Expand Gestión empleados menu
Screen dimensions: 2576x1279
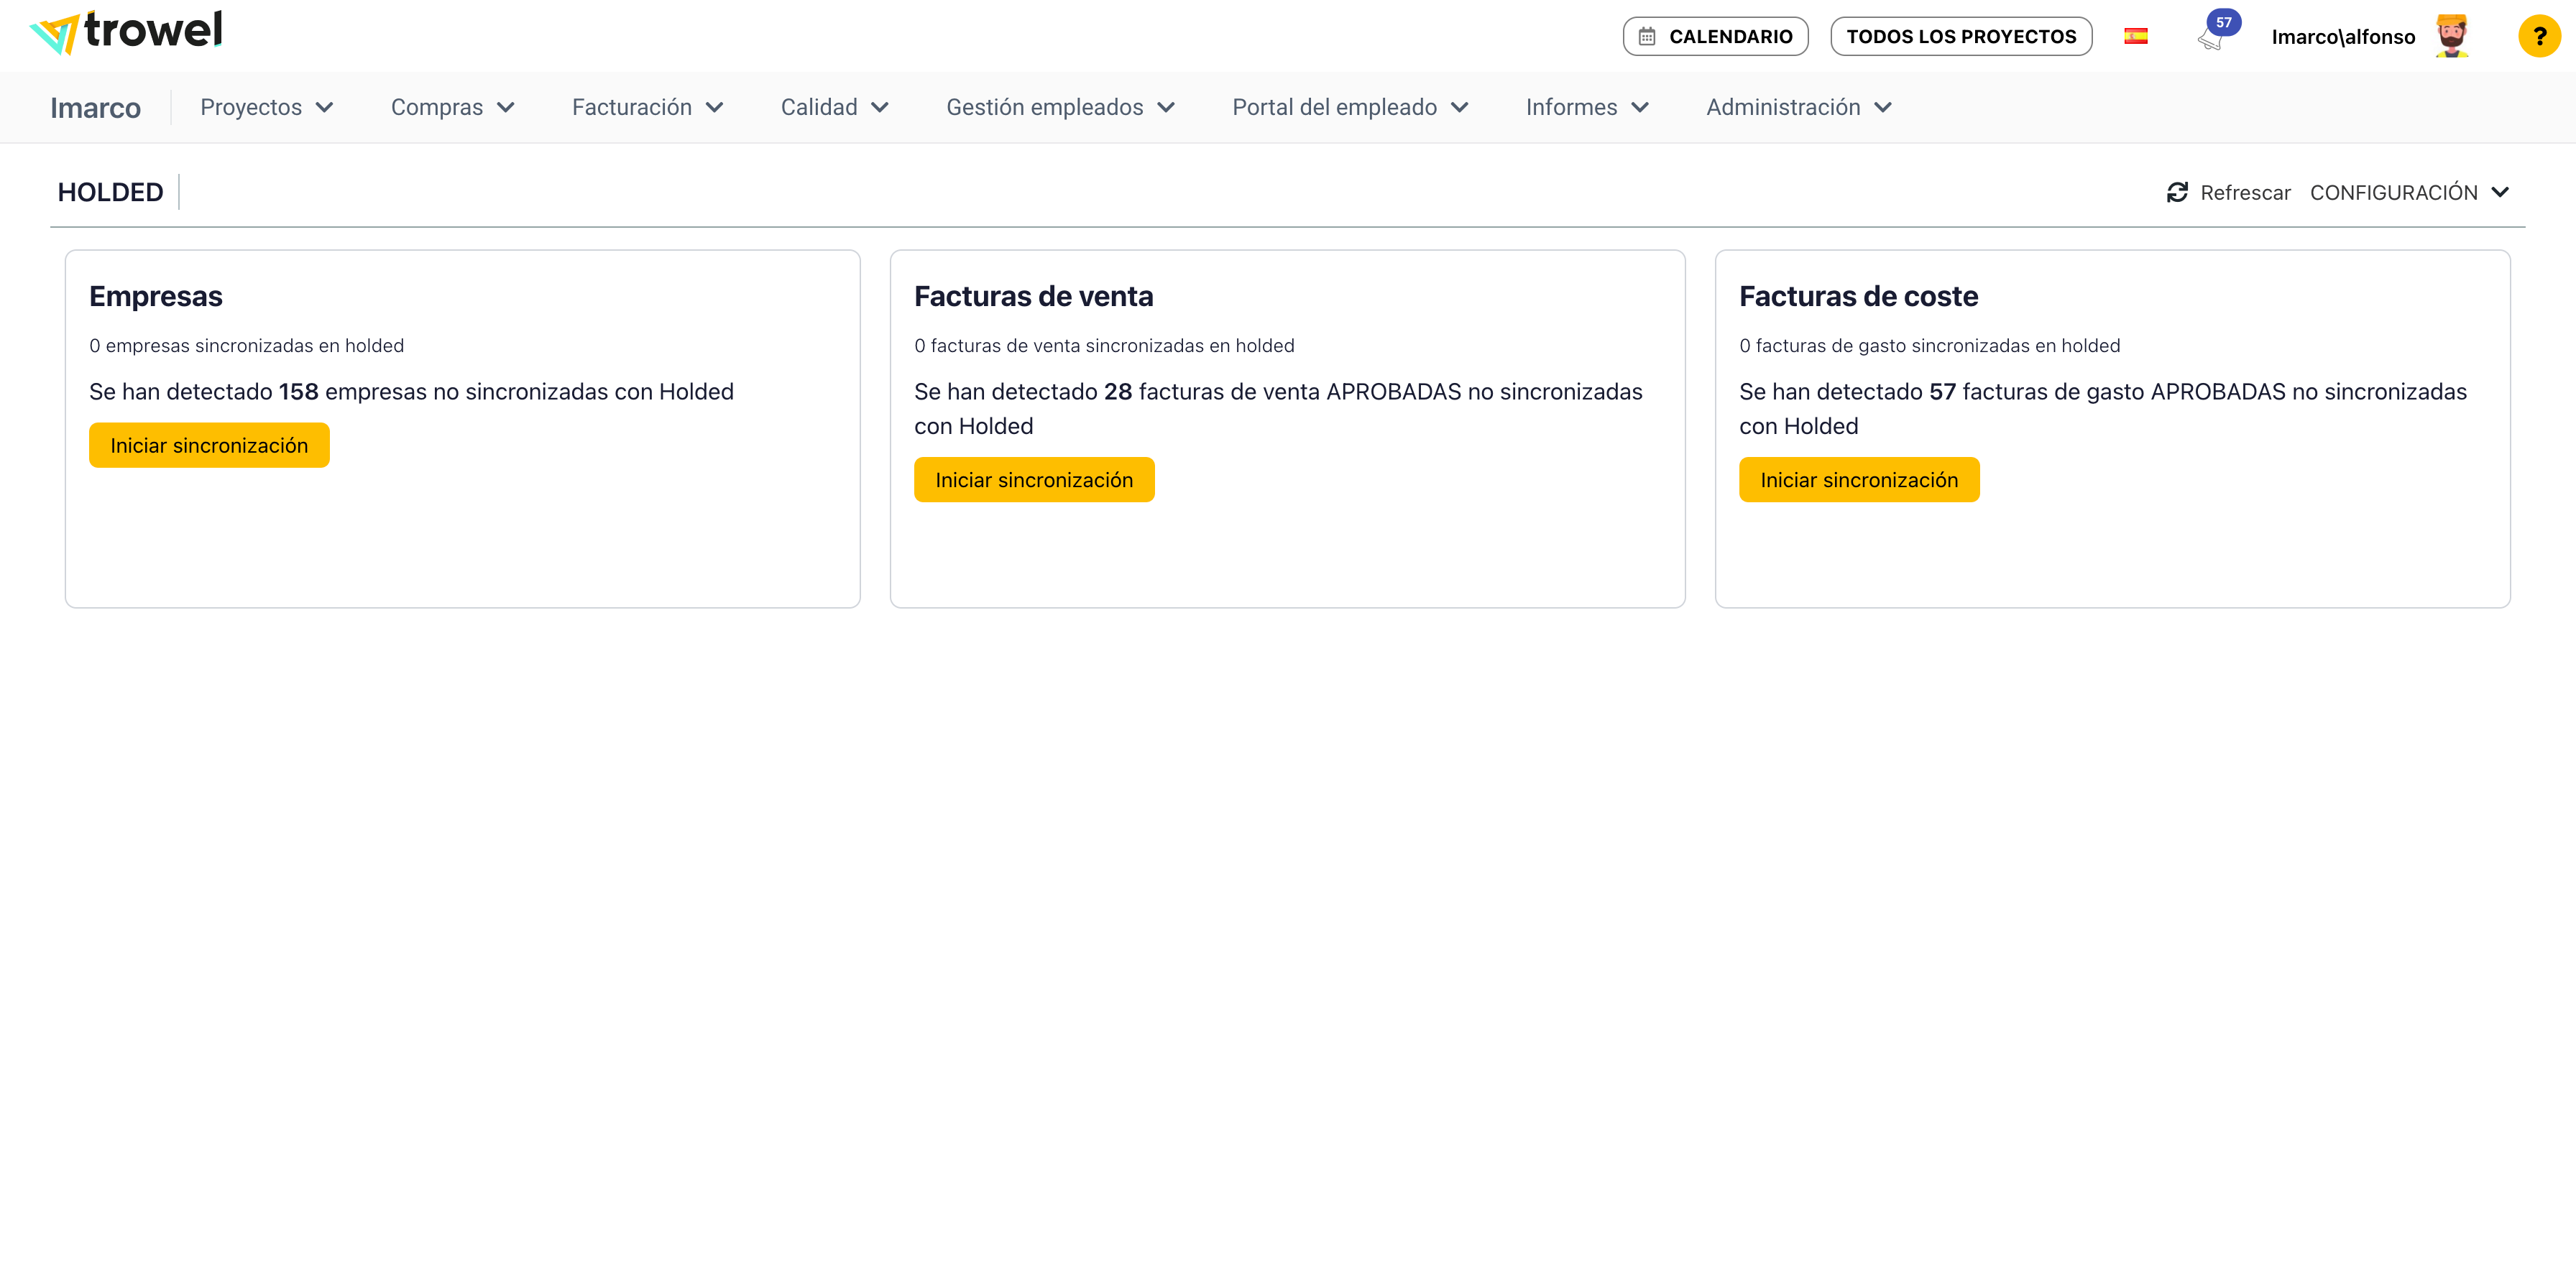click(1060, 108)
